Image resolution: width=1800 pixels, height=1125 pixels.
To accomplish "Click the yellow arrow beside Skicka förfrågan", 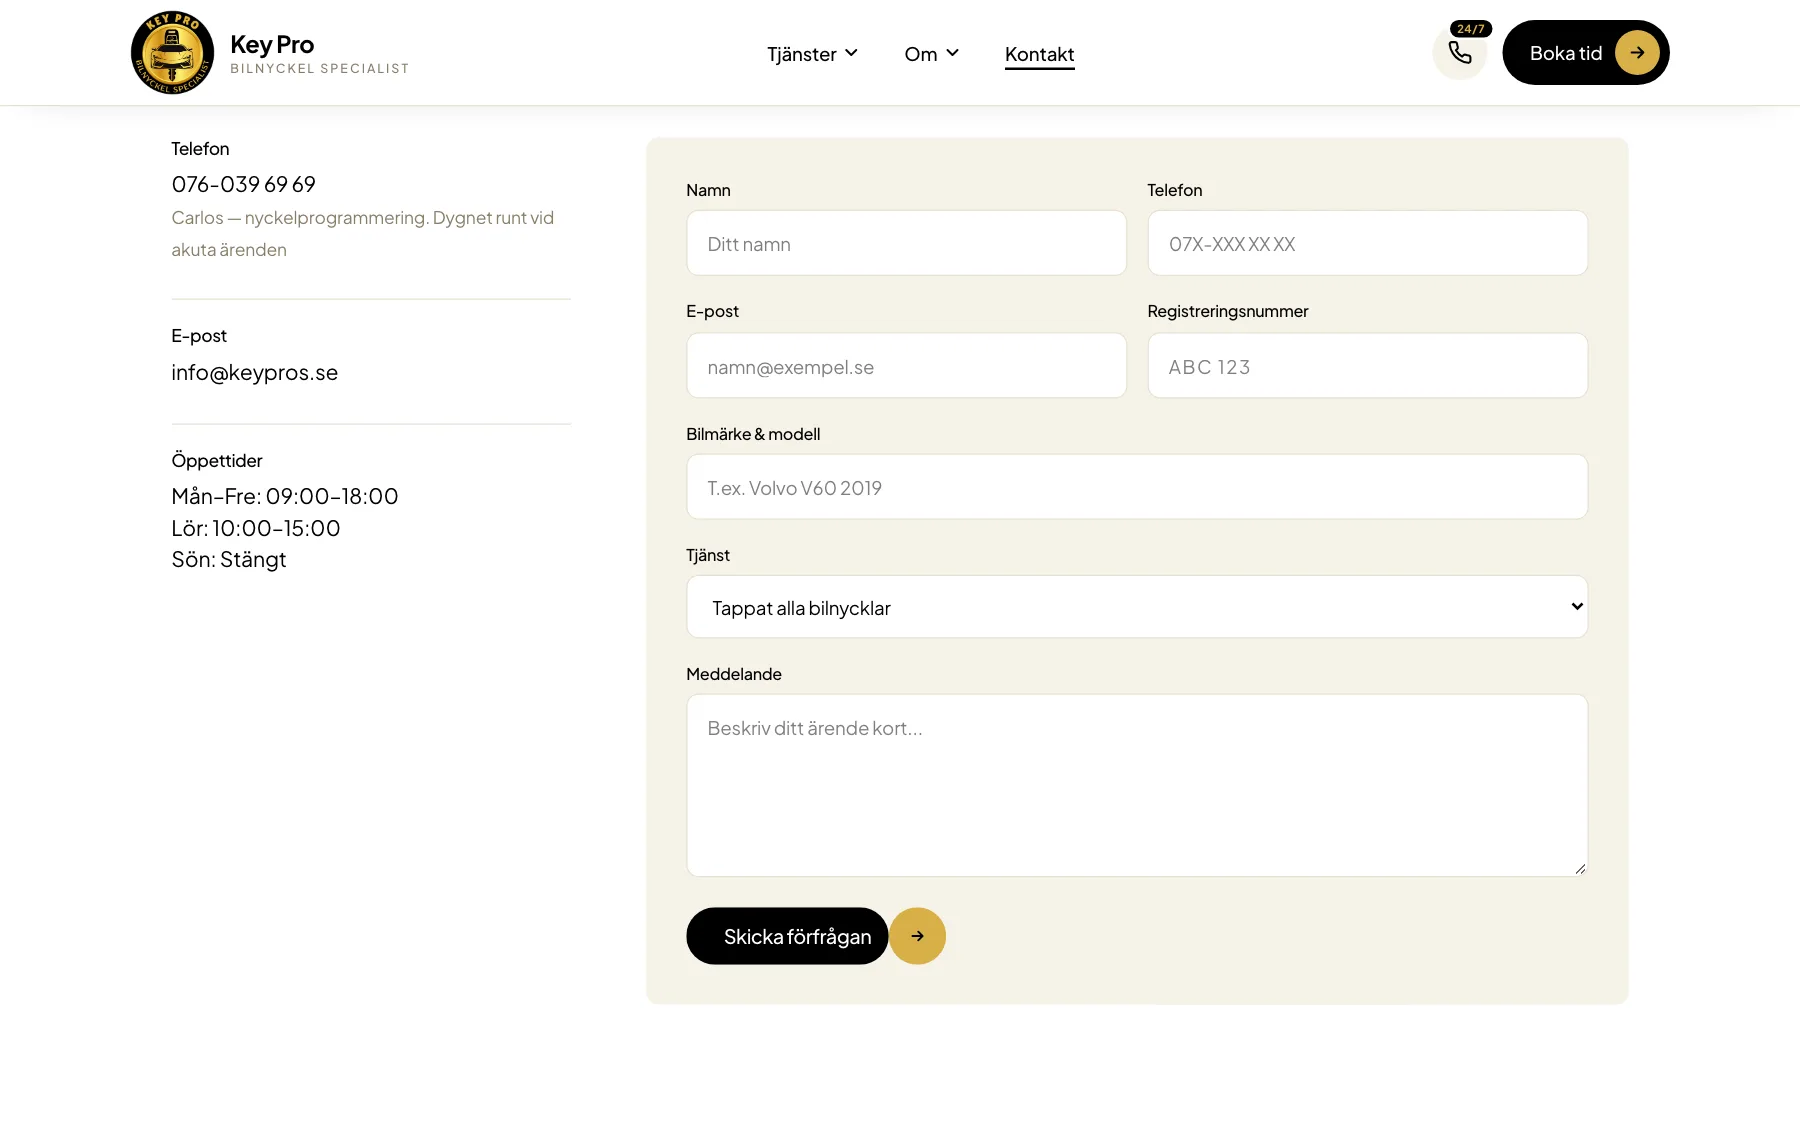I will [x=917, y=936].
